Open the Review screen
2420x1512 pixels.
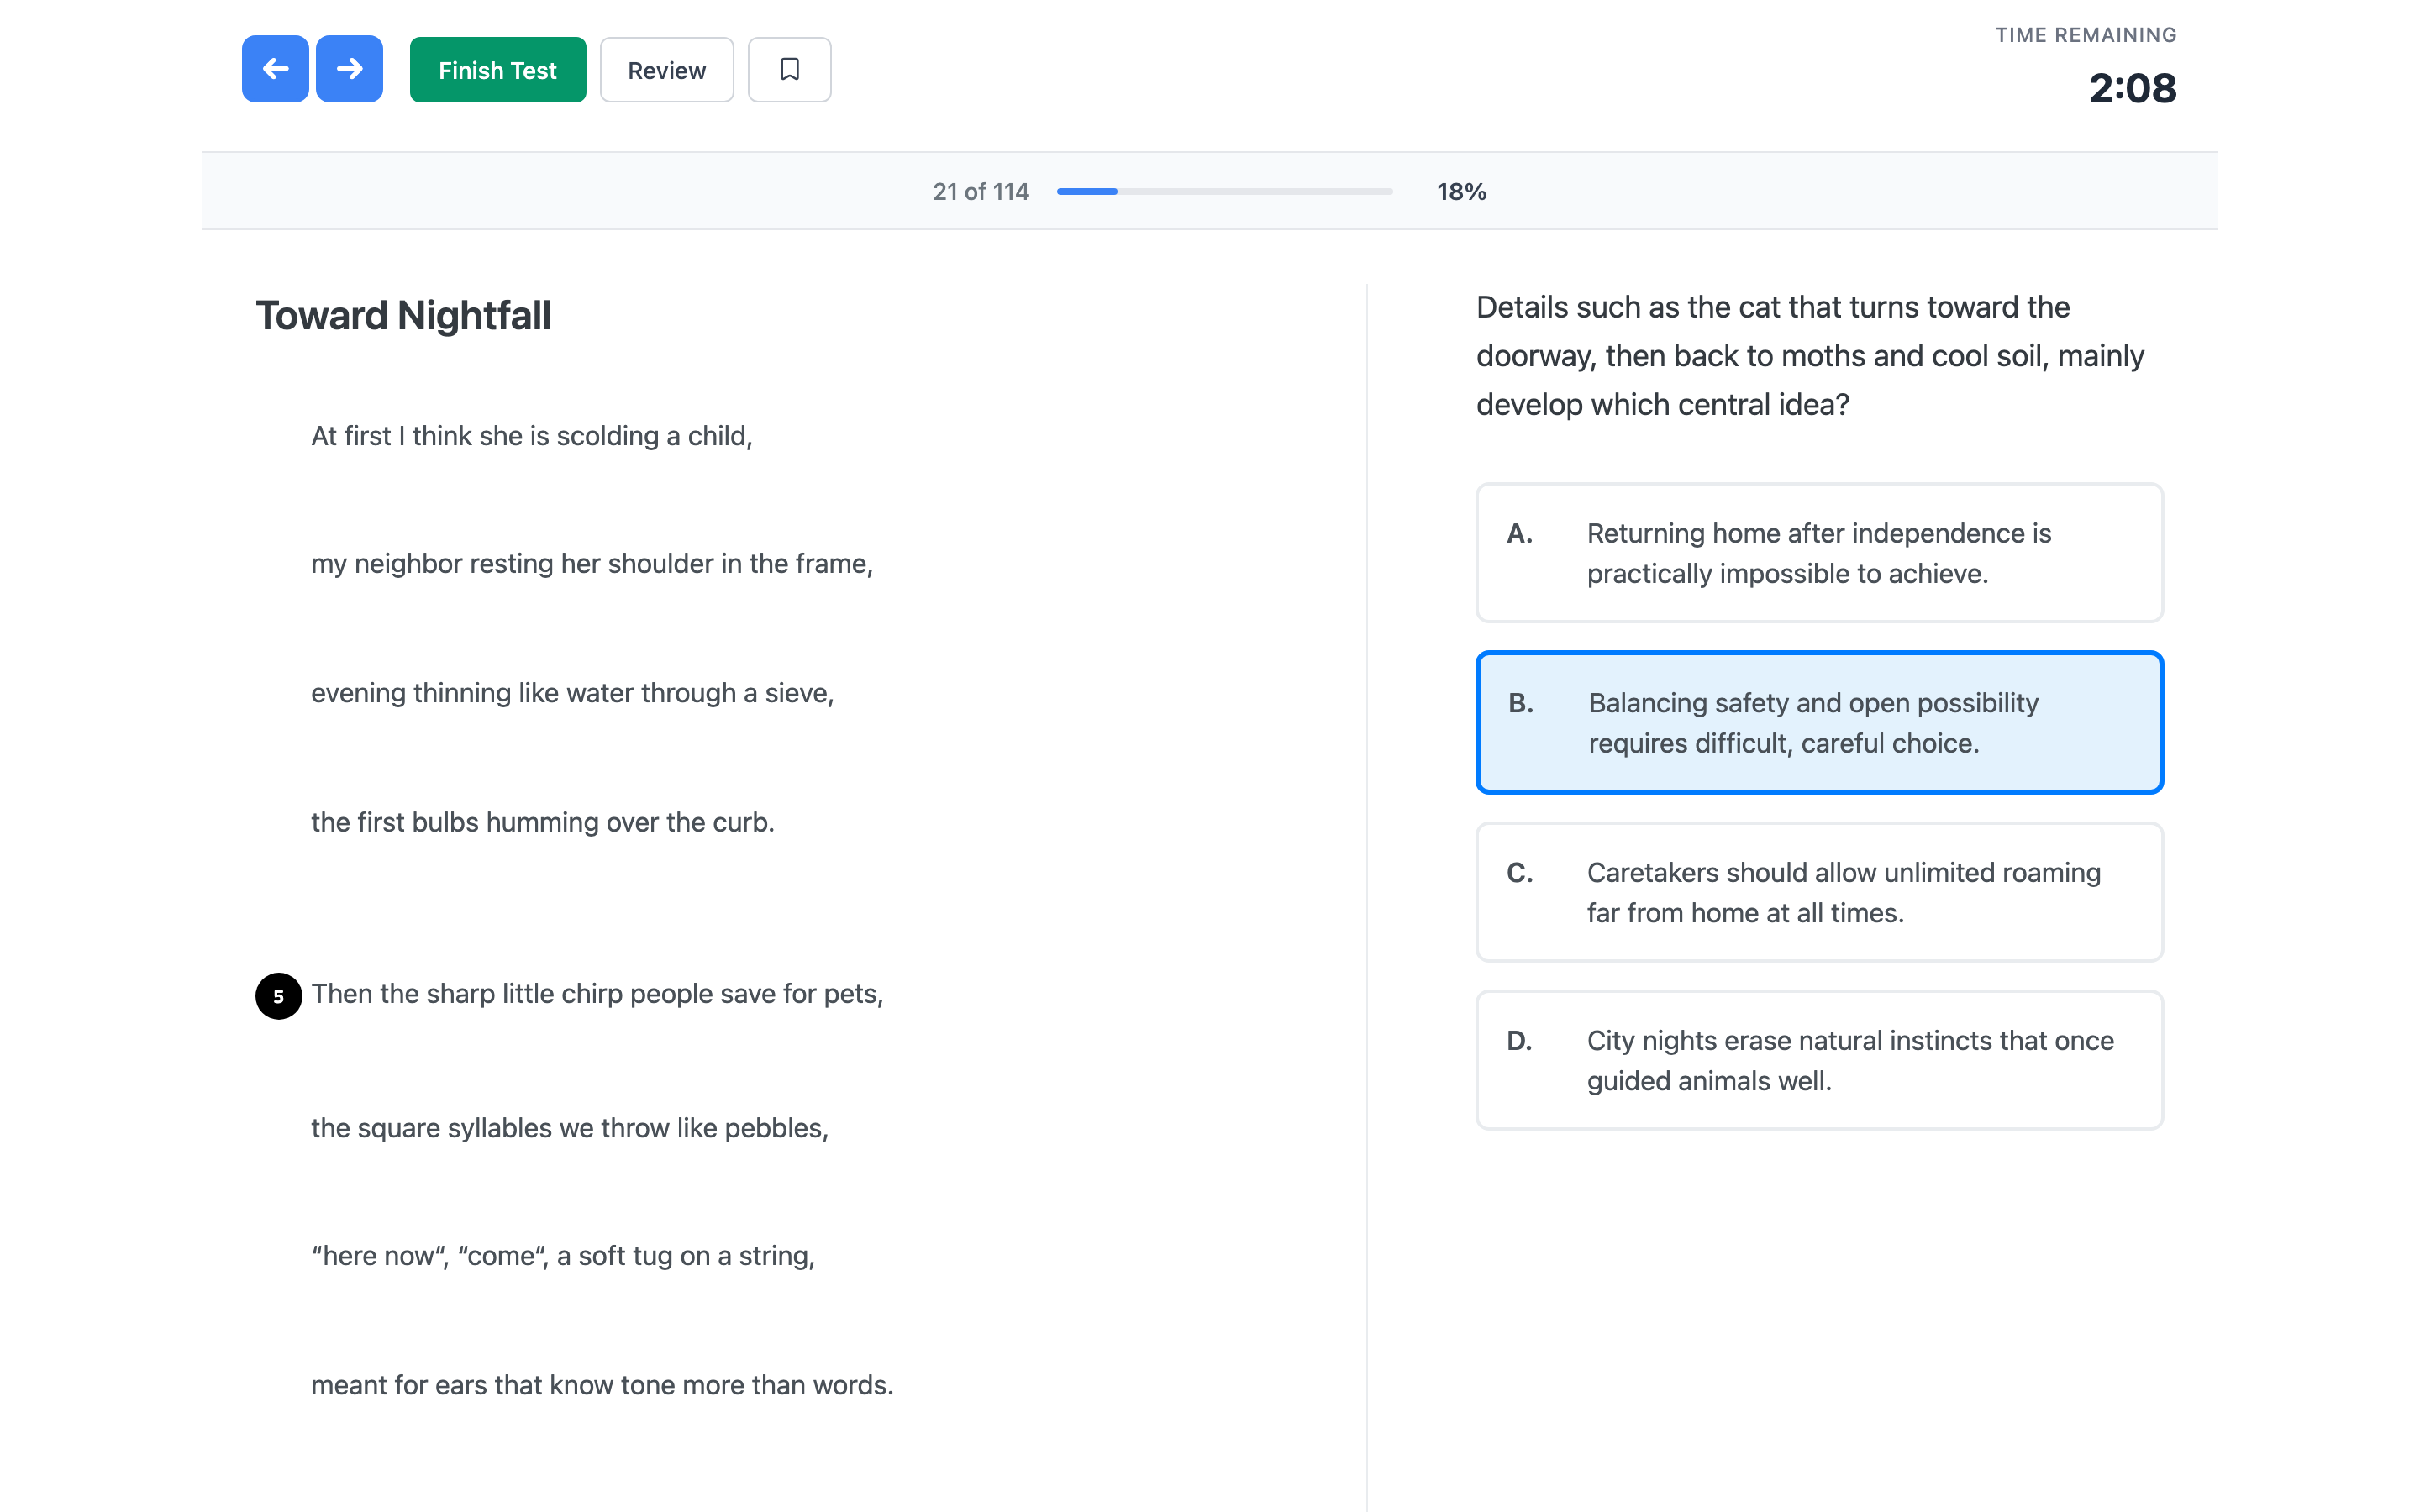tap(666, 70)
